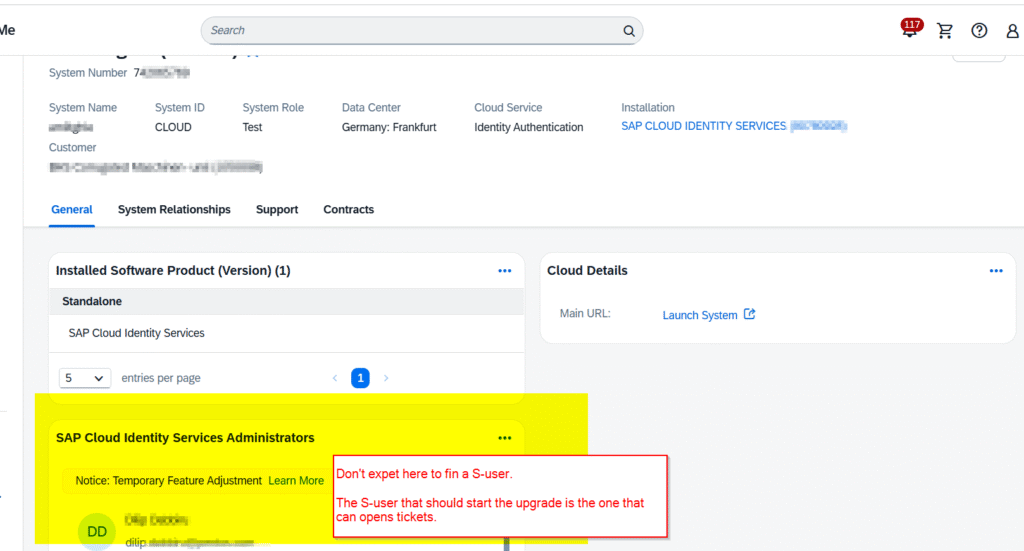Viewport: 1024px width, 551px height.
Task: Select the General tab
Action: (72, 210)
